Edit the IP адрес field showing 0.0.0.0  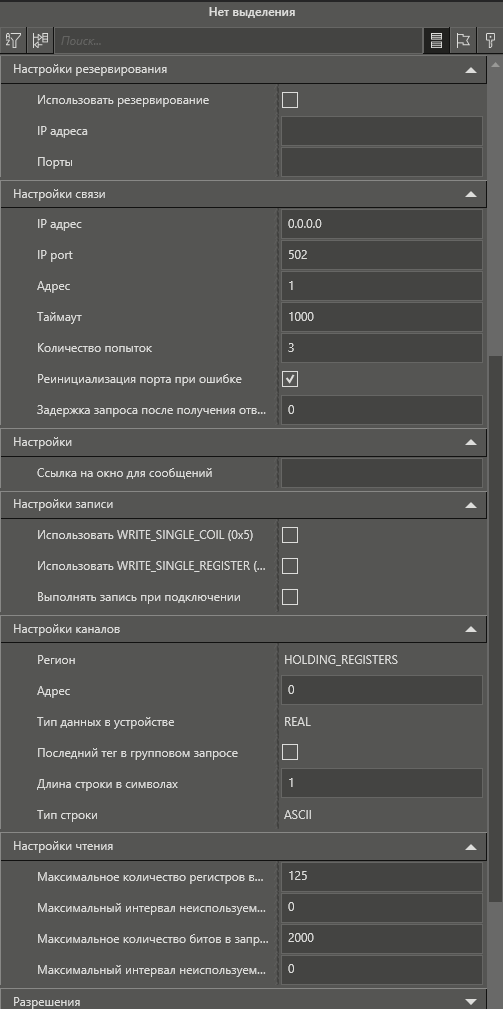click(382, 224)
